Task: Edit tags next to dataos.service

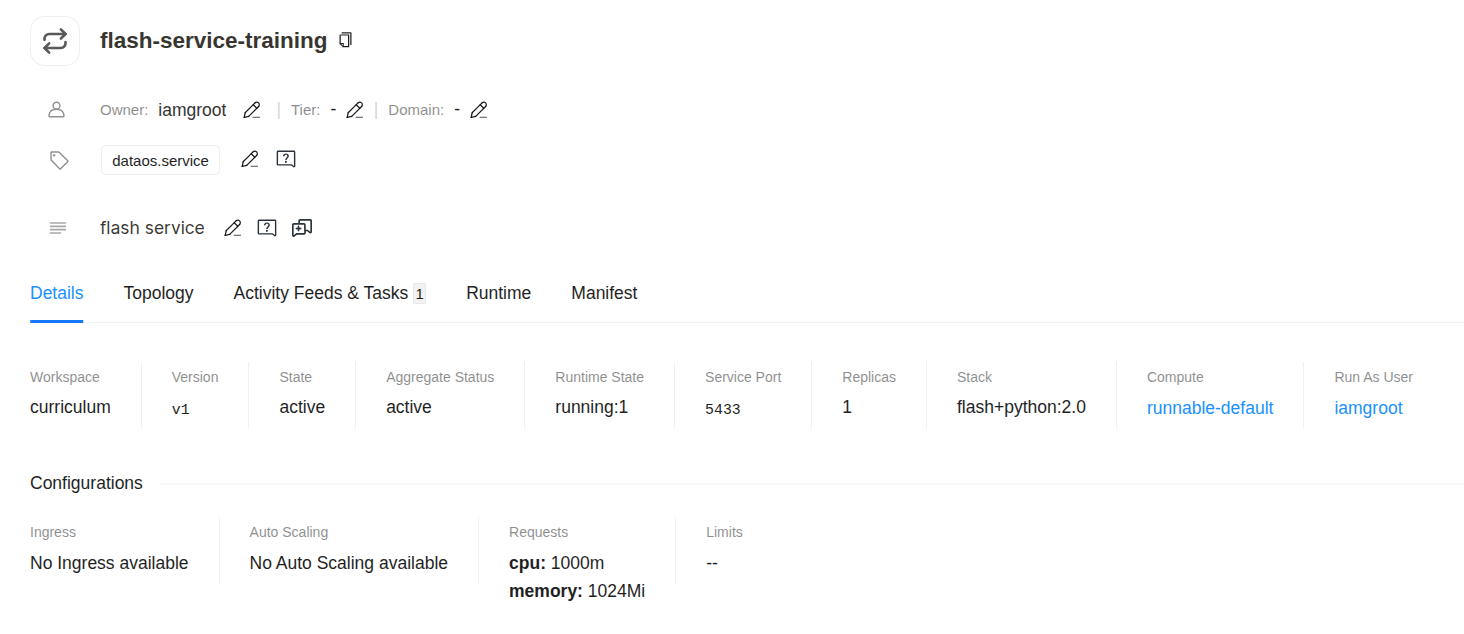Action: click(x=250, y=159)
